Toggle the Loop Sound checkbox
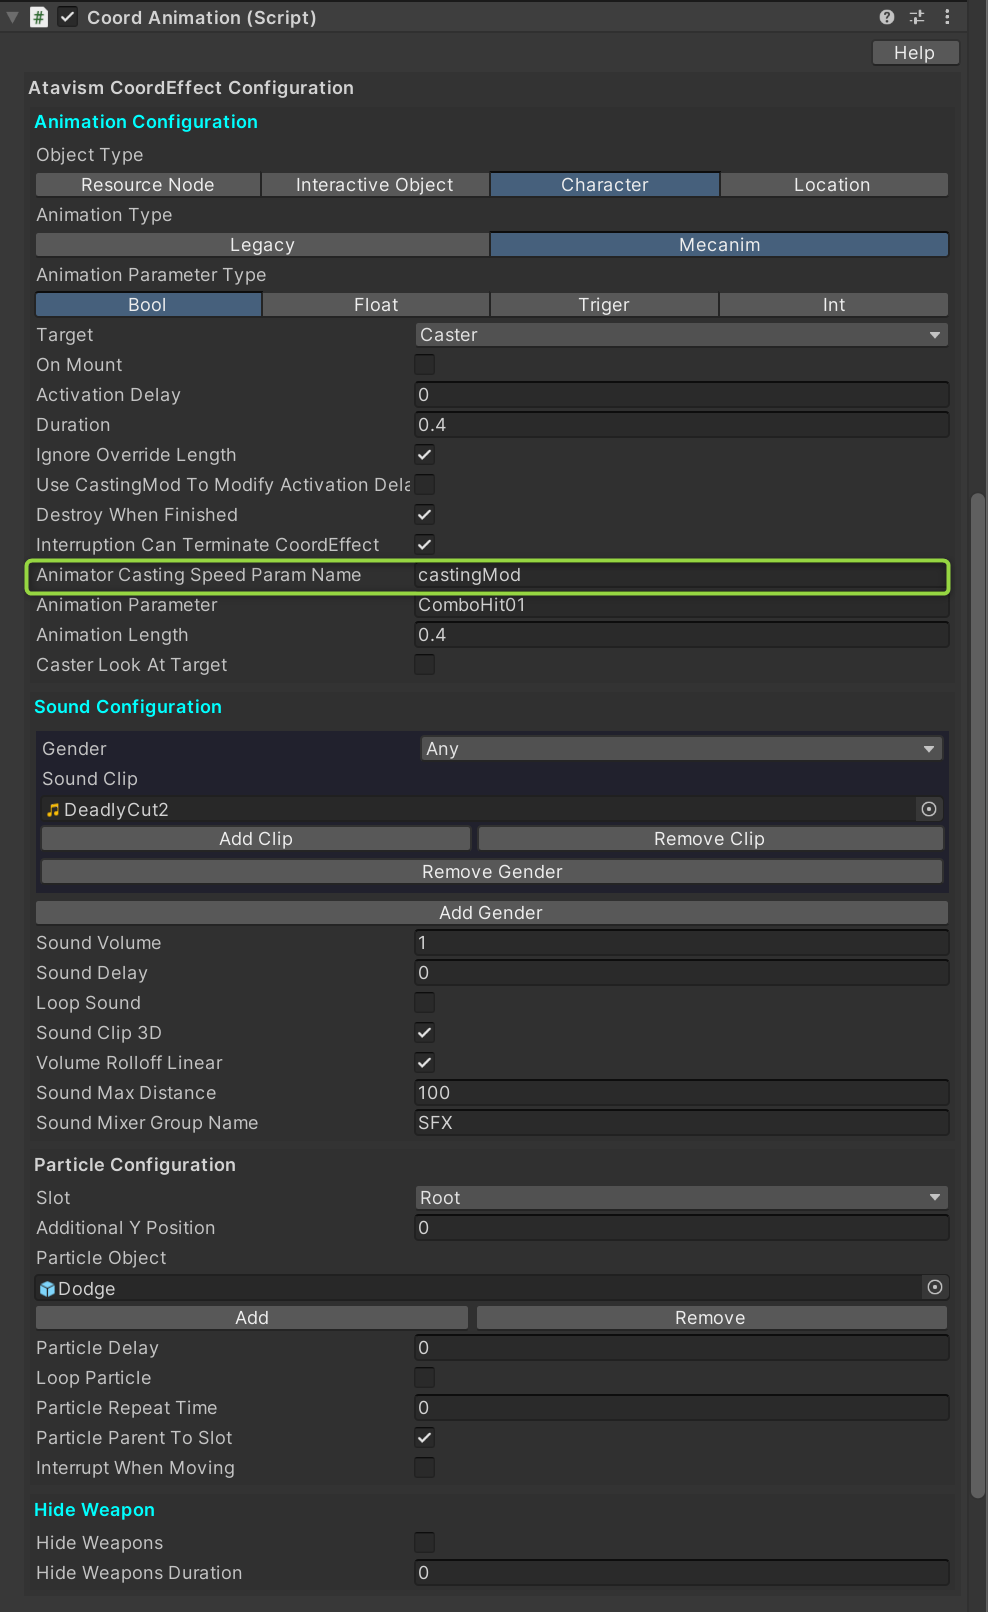 (425, 1003)
